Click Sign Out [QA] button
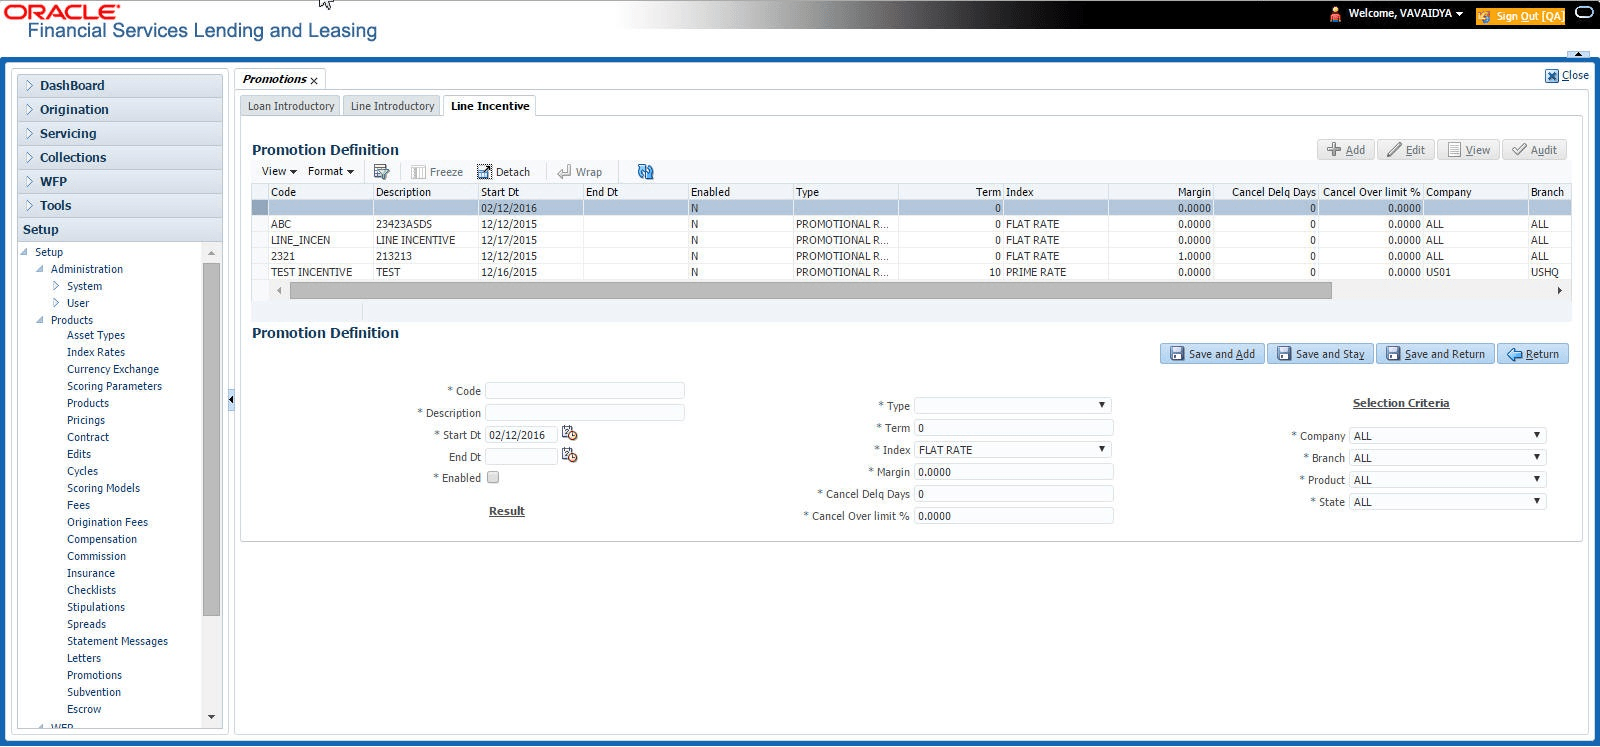Screen dimensions: 1600x747 1520,16
